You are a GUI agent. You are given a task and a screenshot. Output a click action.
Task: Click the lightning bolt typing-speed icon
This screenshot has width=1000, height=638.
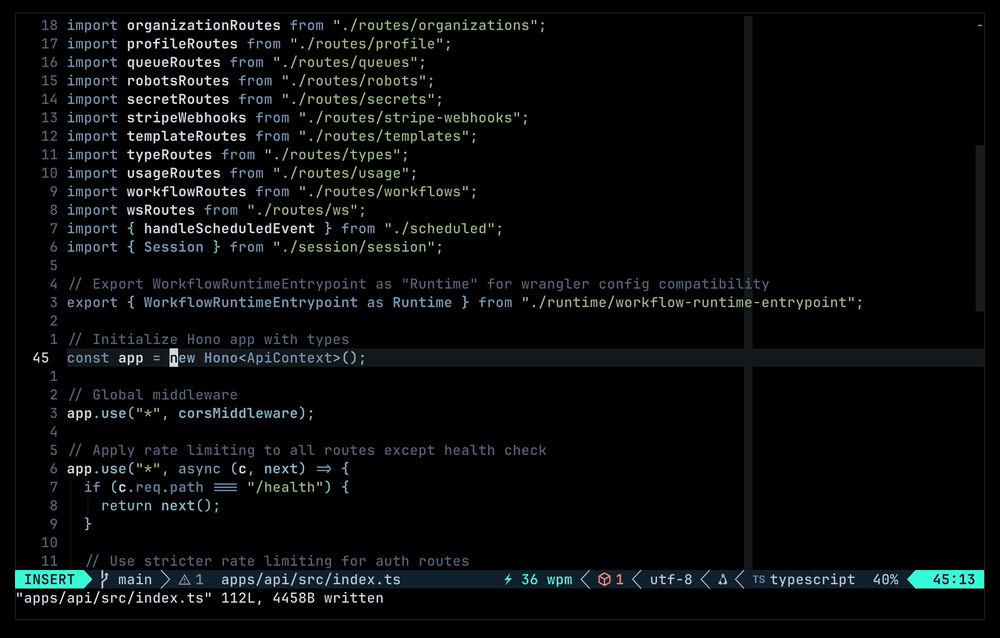pyautogui.click(x=510, y=579)
